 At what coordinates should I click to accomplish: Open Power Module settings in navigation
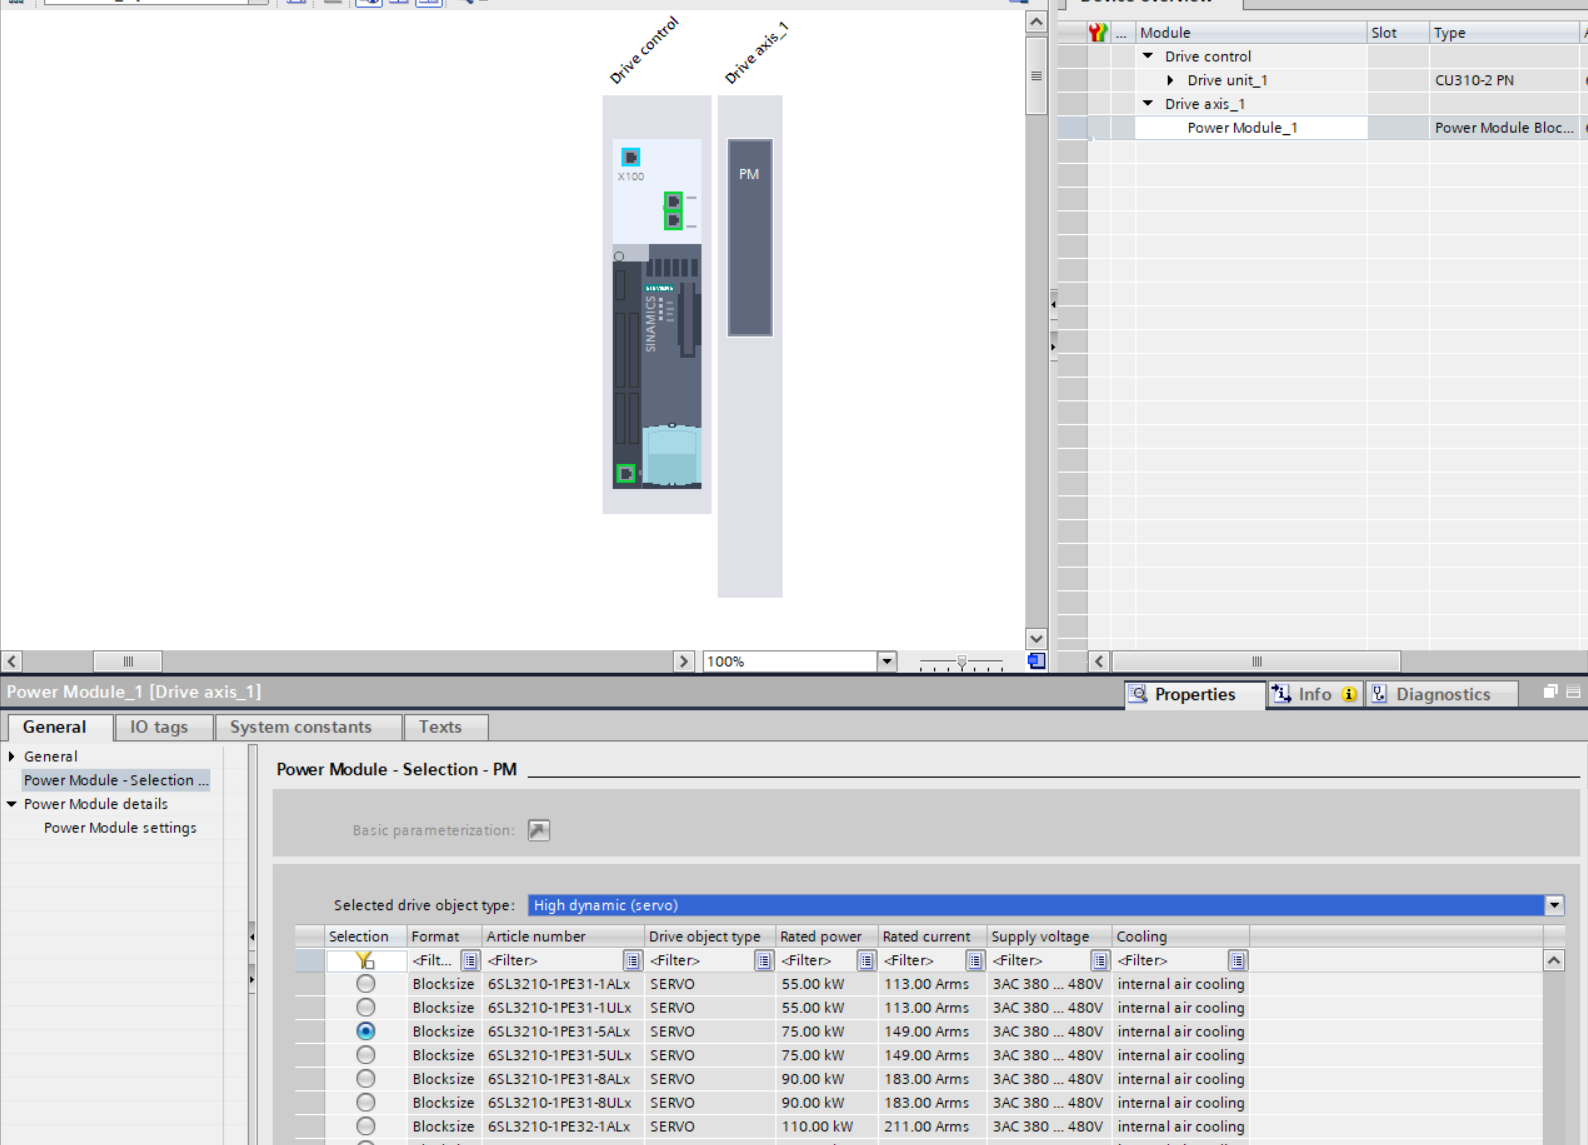click(x=120, y=828)
